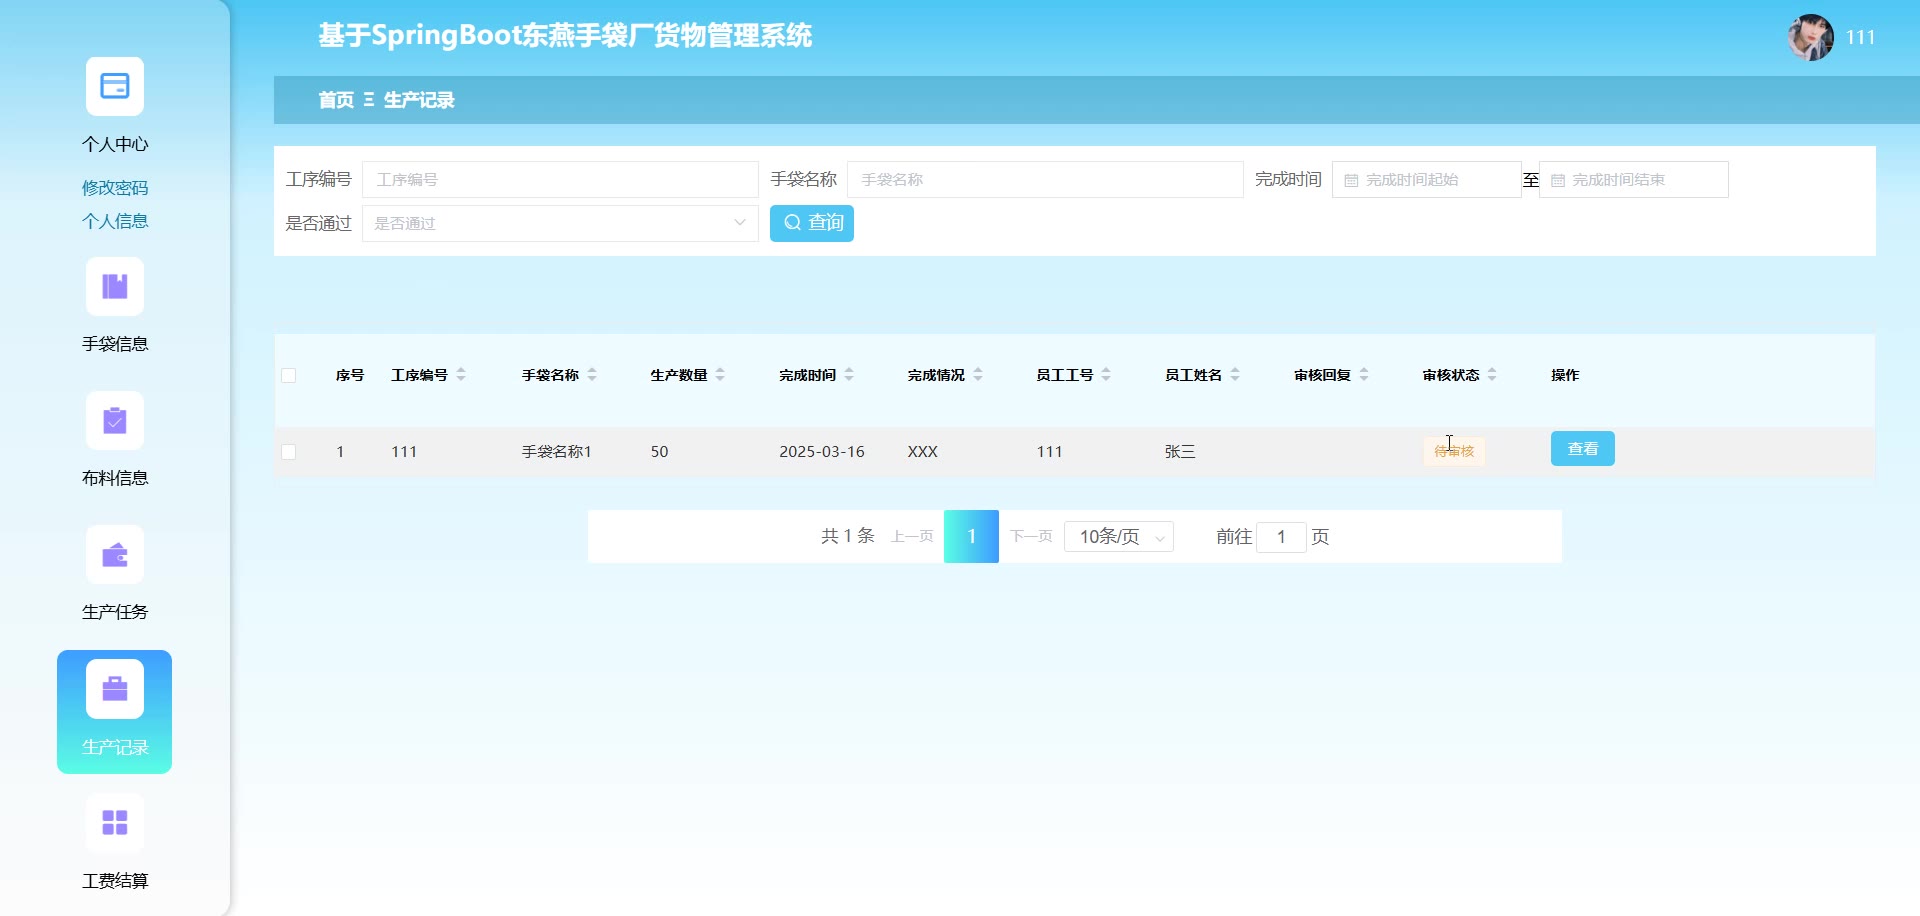Sort by 审核状态 column arrows
This screenshot has height=916, width=1920.
coord(1492,375)
